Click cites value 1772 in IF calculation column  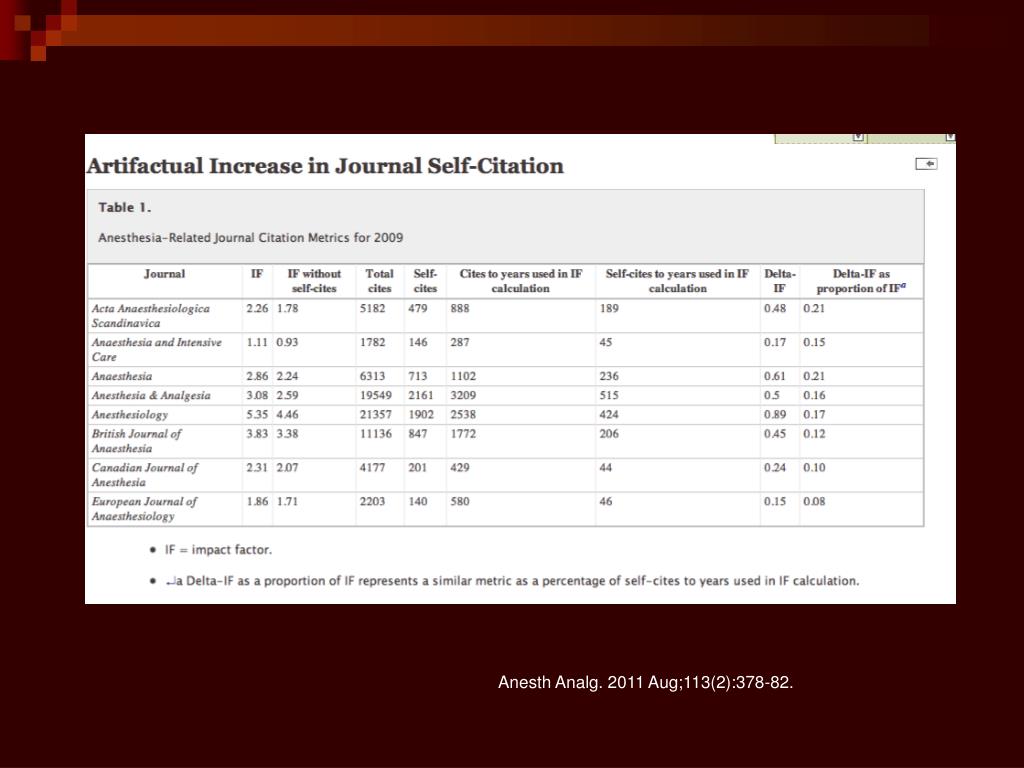coord(463,434)
